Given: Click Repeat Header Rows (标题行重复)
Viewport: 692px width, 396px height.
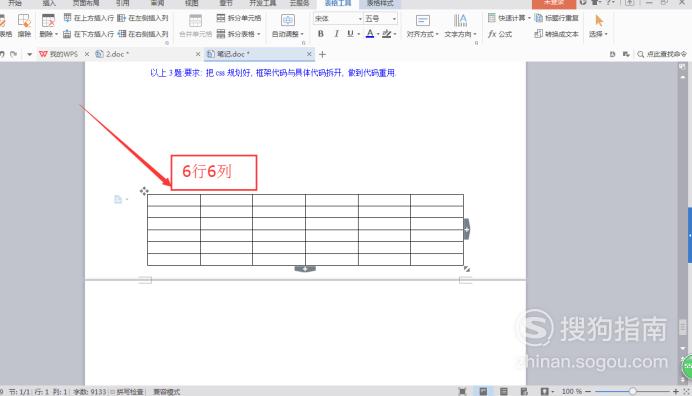Looking at the screenshot, I should [x=557, y=18].
